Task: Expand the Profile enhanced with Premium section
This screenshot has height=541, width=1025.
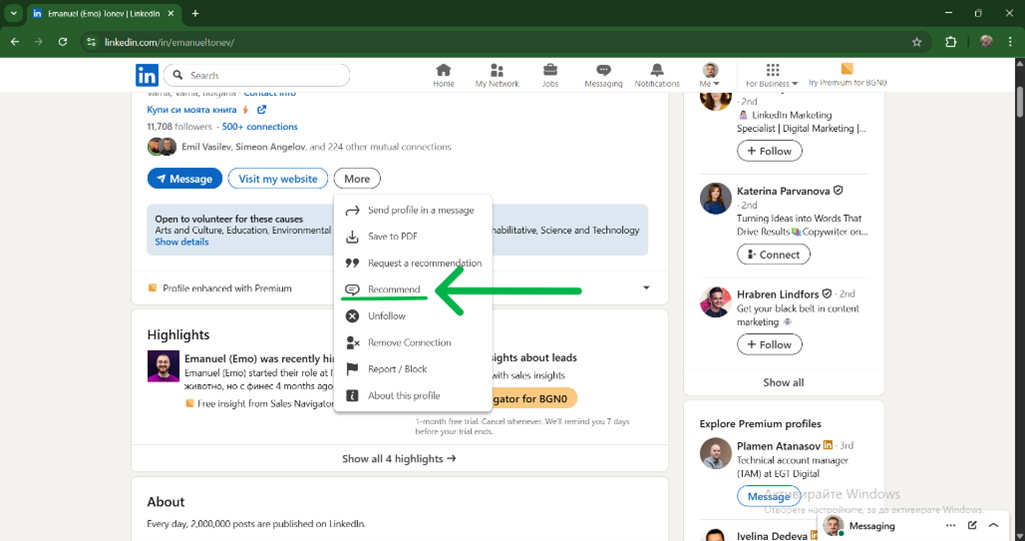Action: pos(646,288)
